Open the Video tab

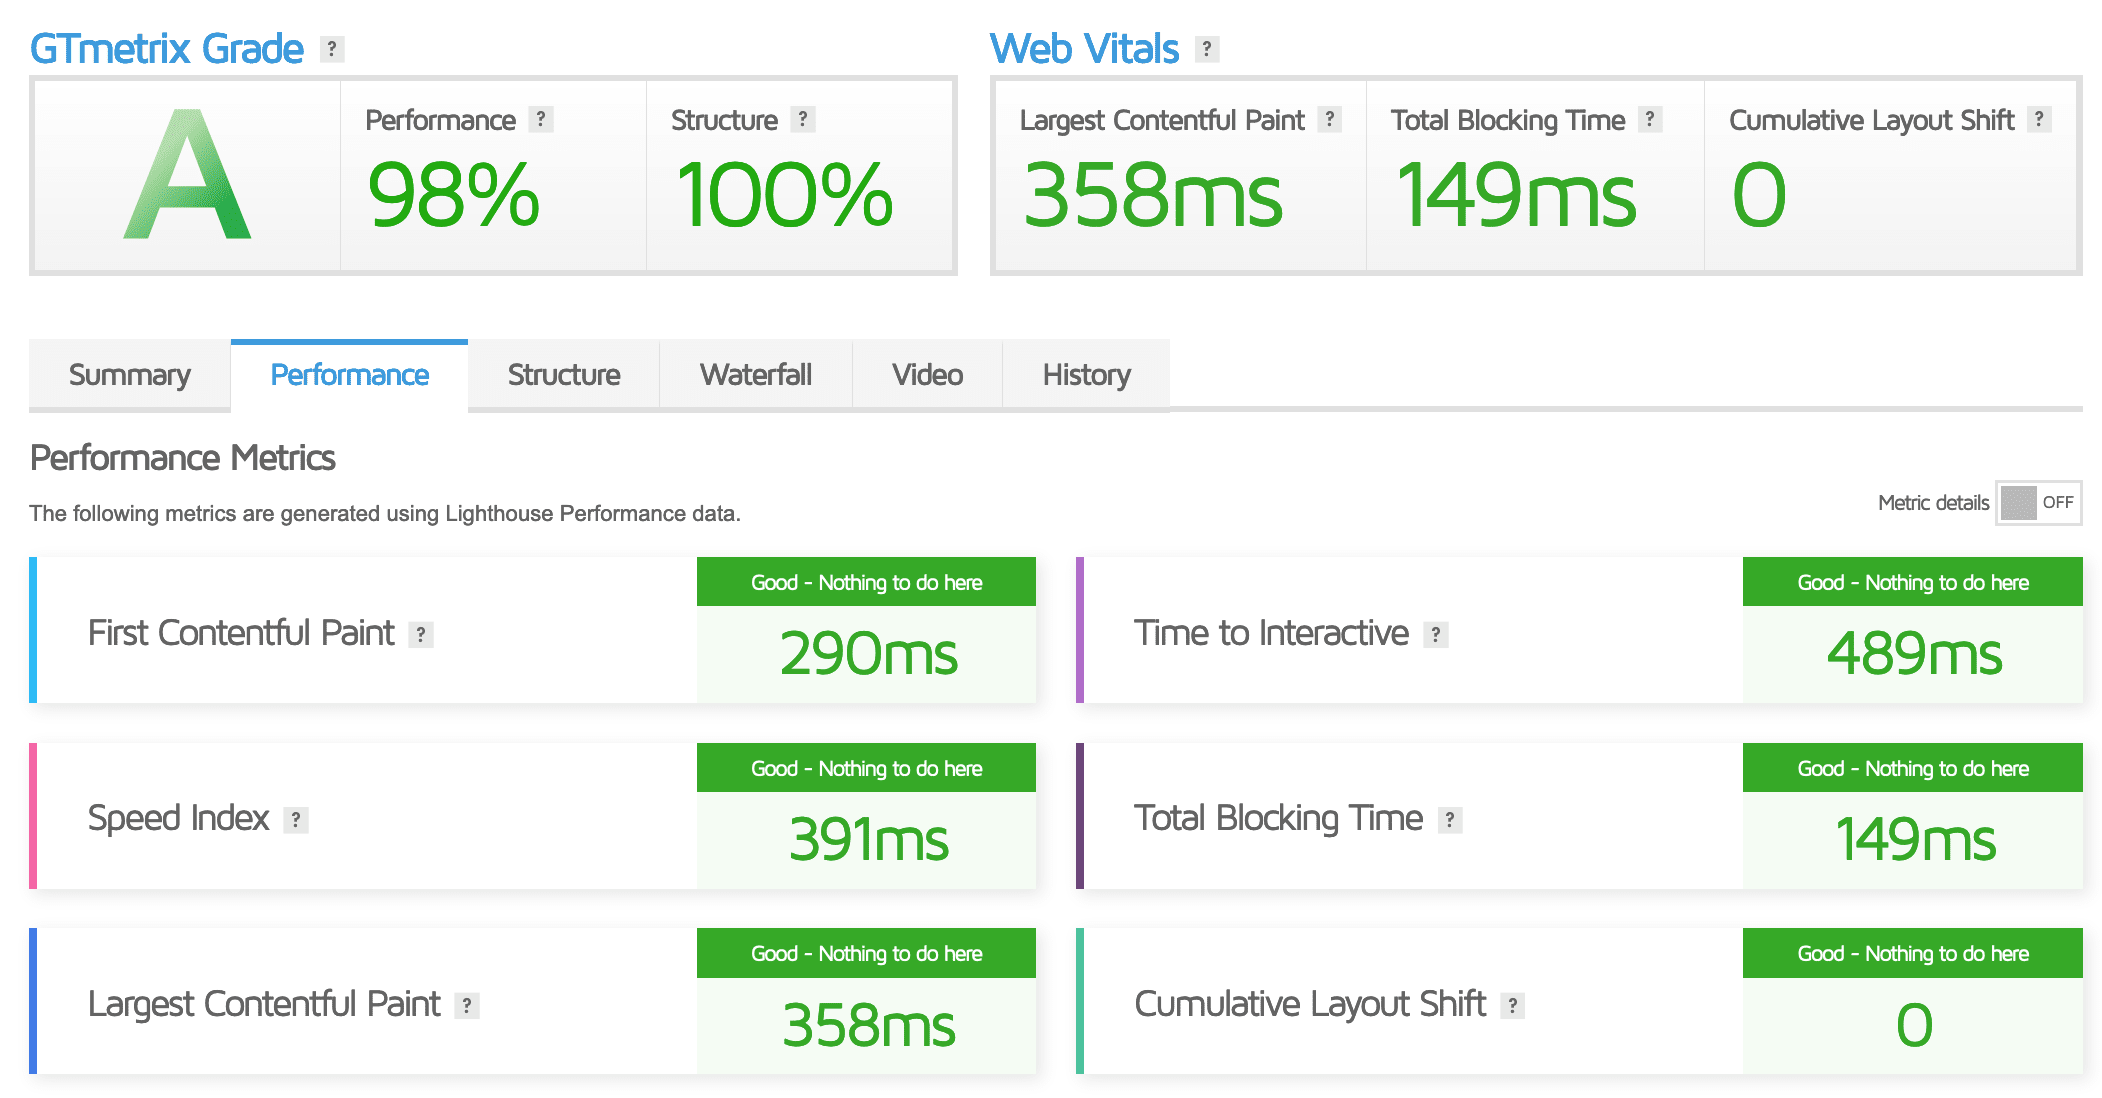coord(927,375)
